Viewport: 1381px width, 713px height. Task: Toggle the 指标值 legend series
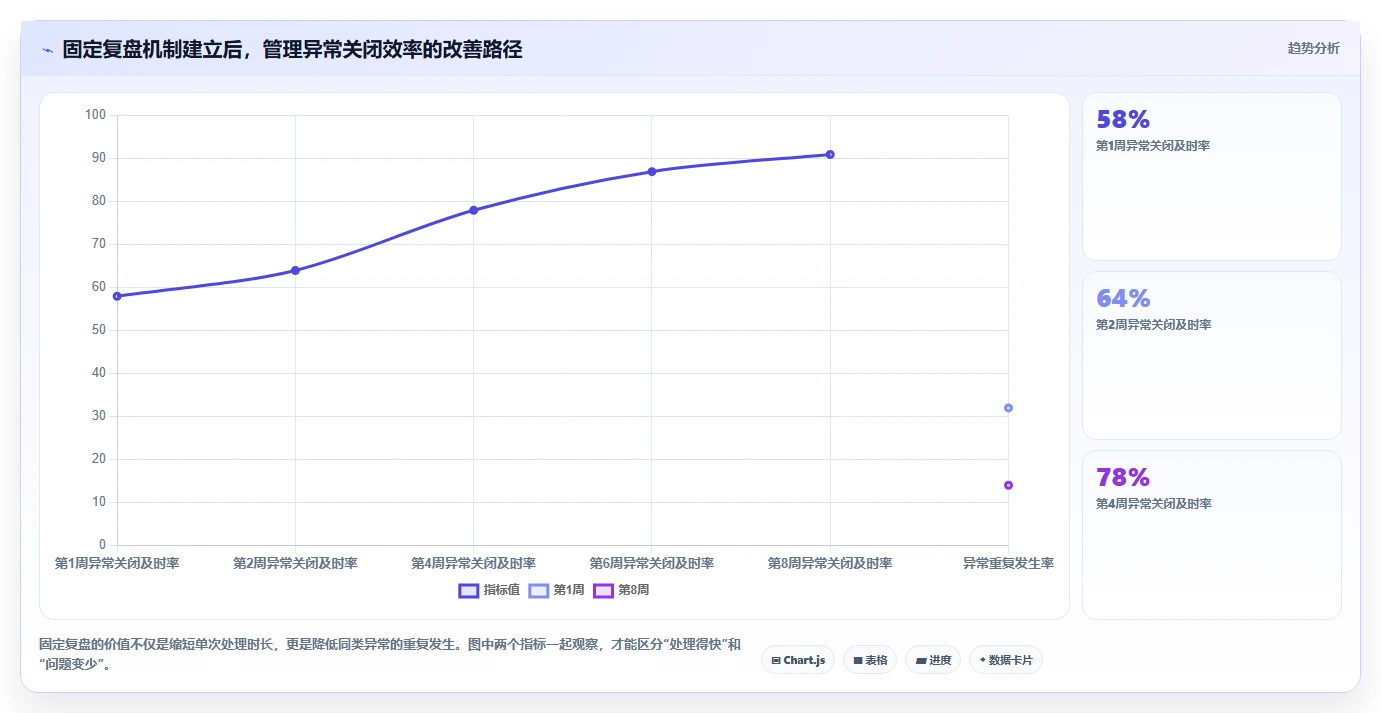click(x=489, y=590)
